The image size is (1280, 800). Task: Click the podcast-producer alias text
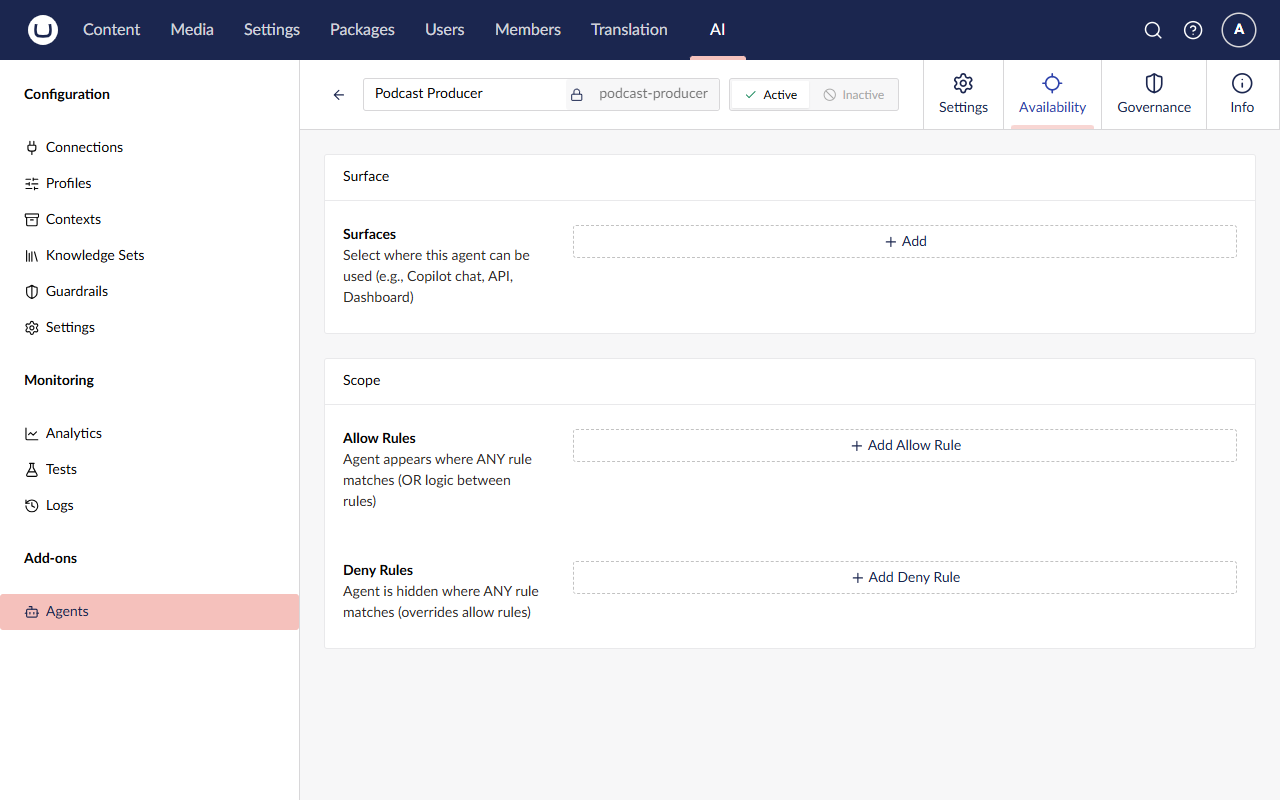[x=653, y=94]
